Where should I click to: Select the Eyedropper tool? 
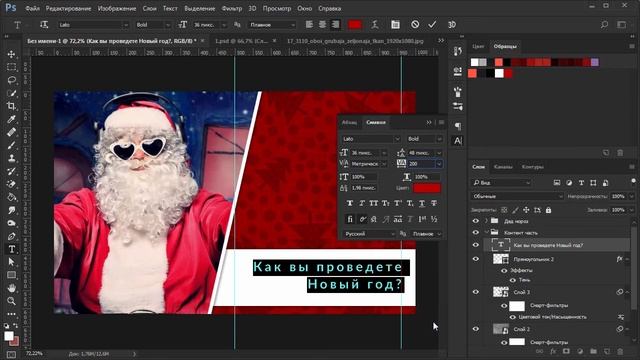click(11, 119)
